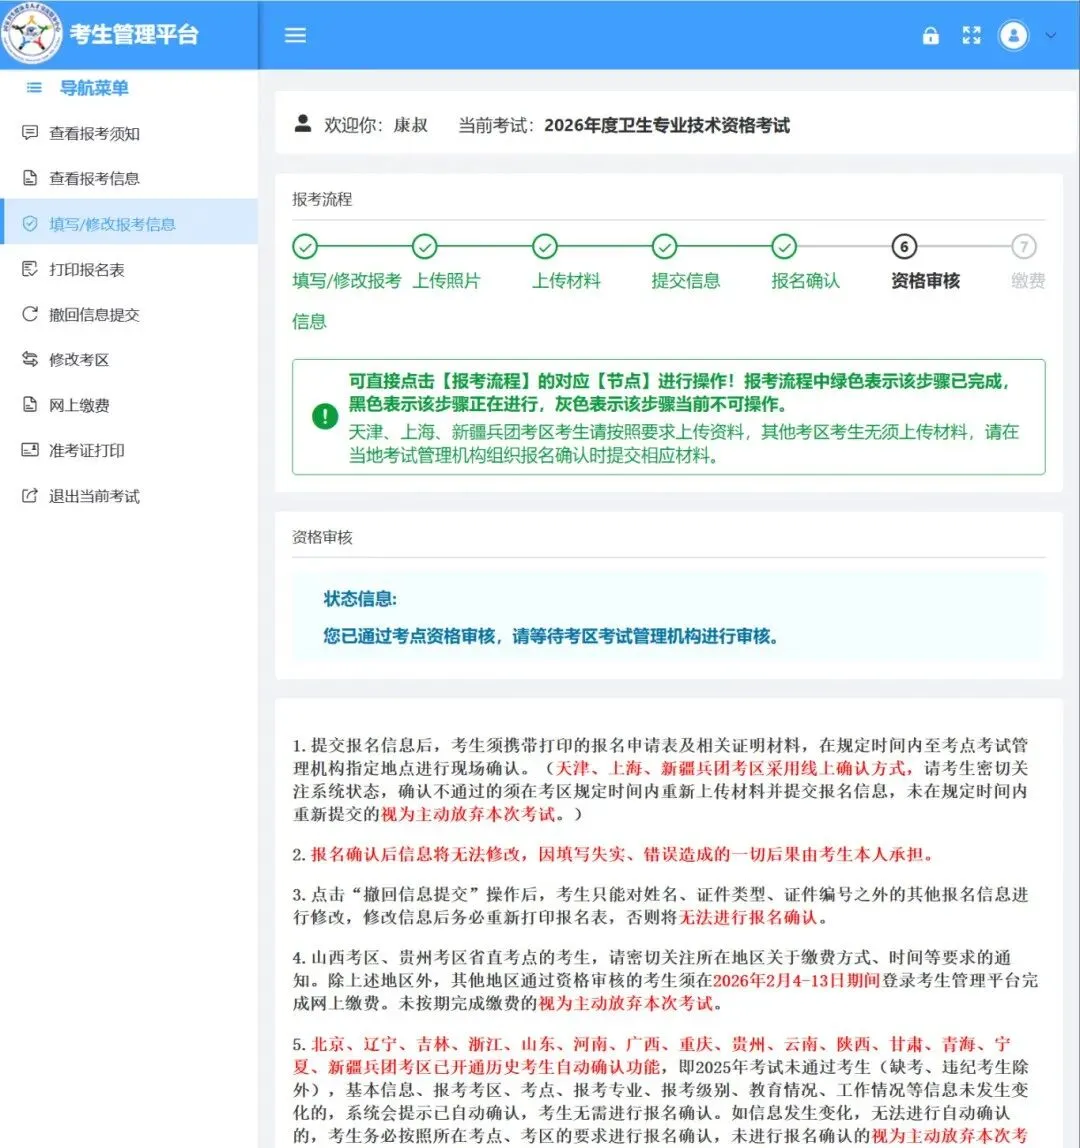This screenshot has width=1080, height=1148.
Task: Click the 导航菜单 list icon
Action: [x=34, y=88]
